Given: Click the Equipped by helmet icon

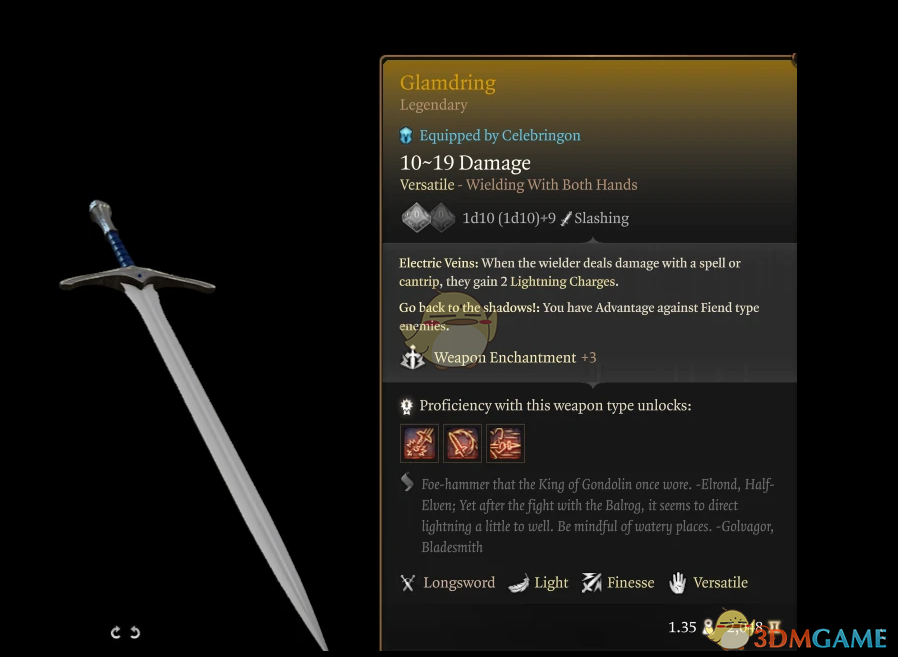Looking at the screenshot, I should (x=406, y=136).
